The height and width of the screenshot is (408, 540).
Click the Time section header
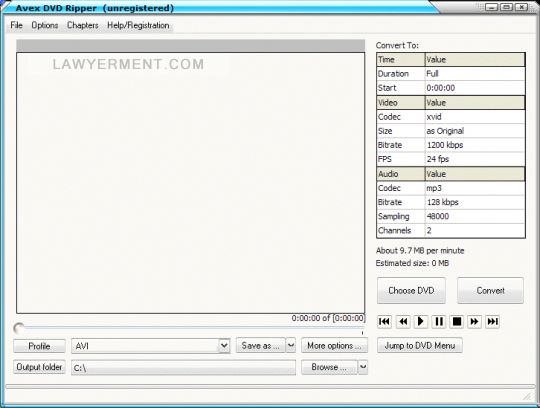(401, 60)
